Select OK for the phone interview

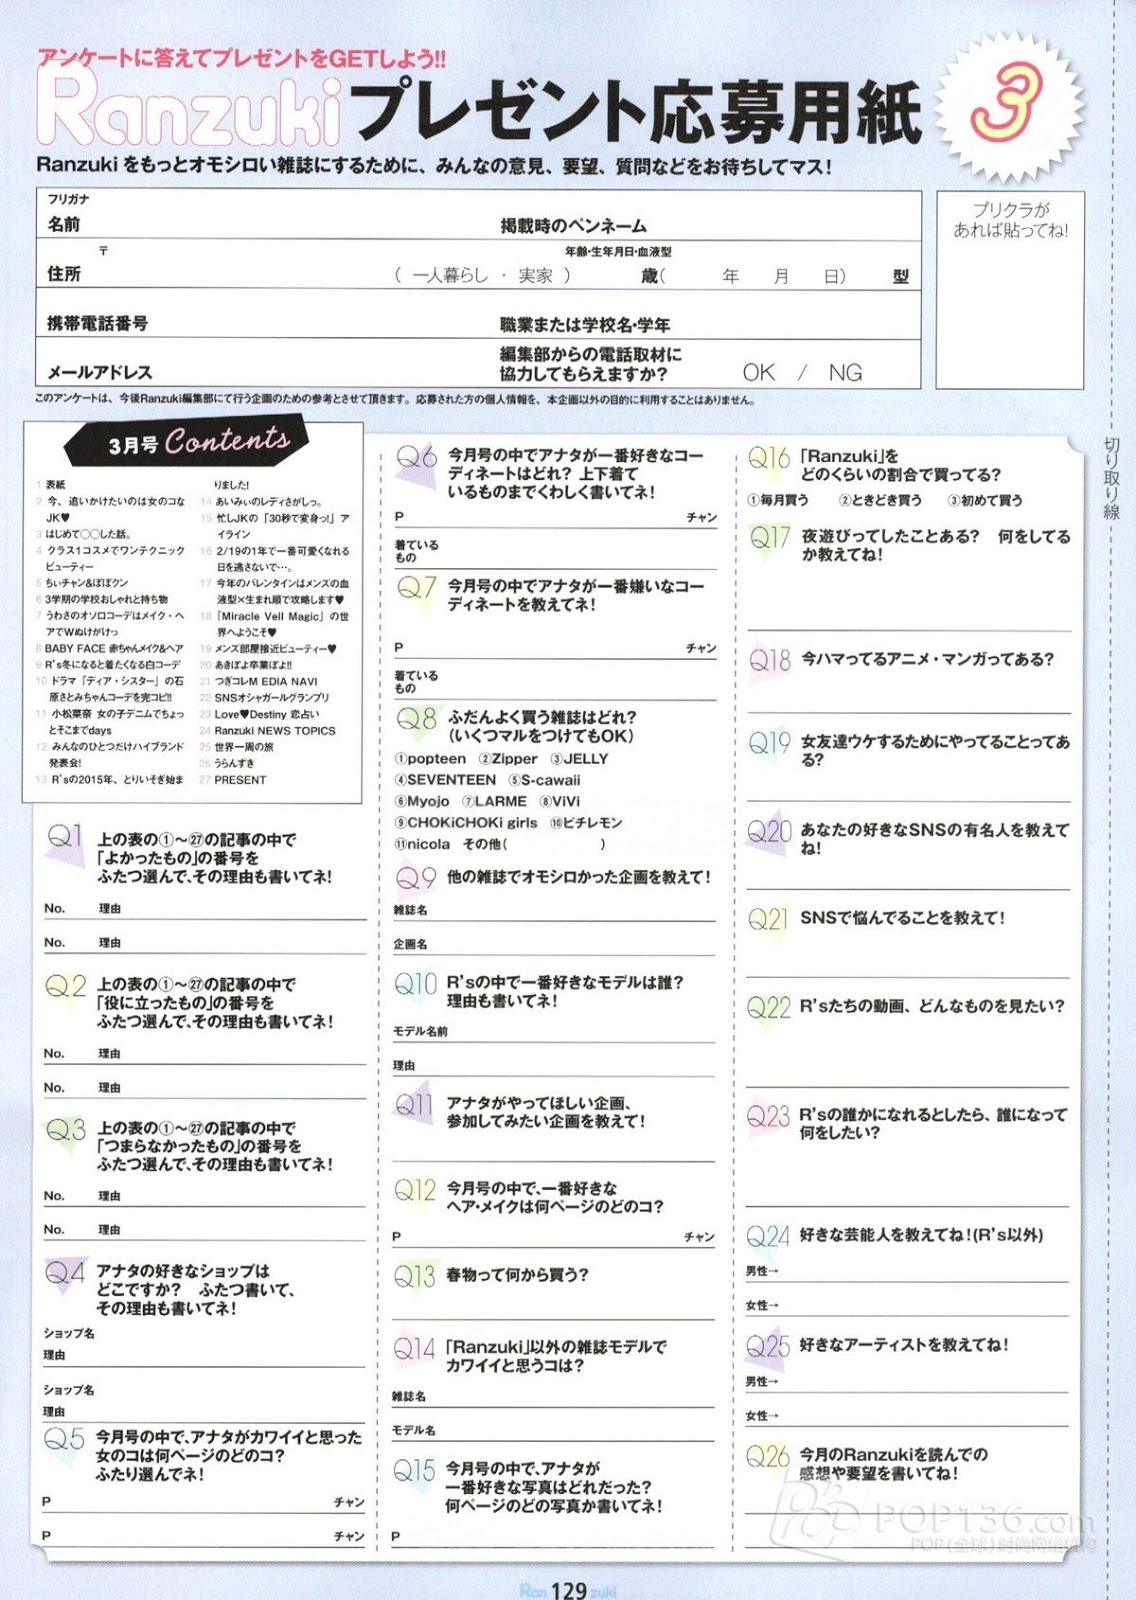pos(759,373)
